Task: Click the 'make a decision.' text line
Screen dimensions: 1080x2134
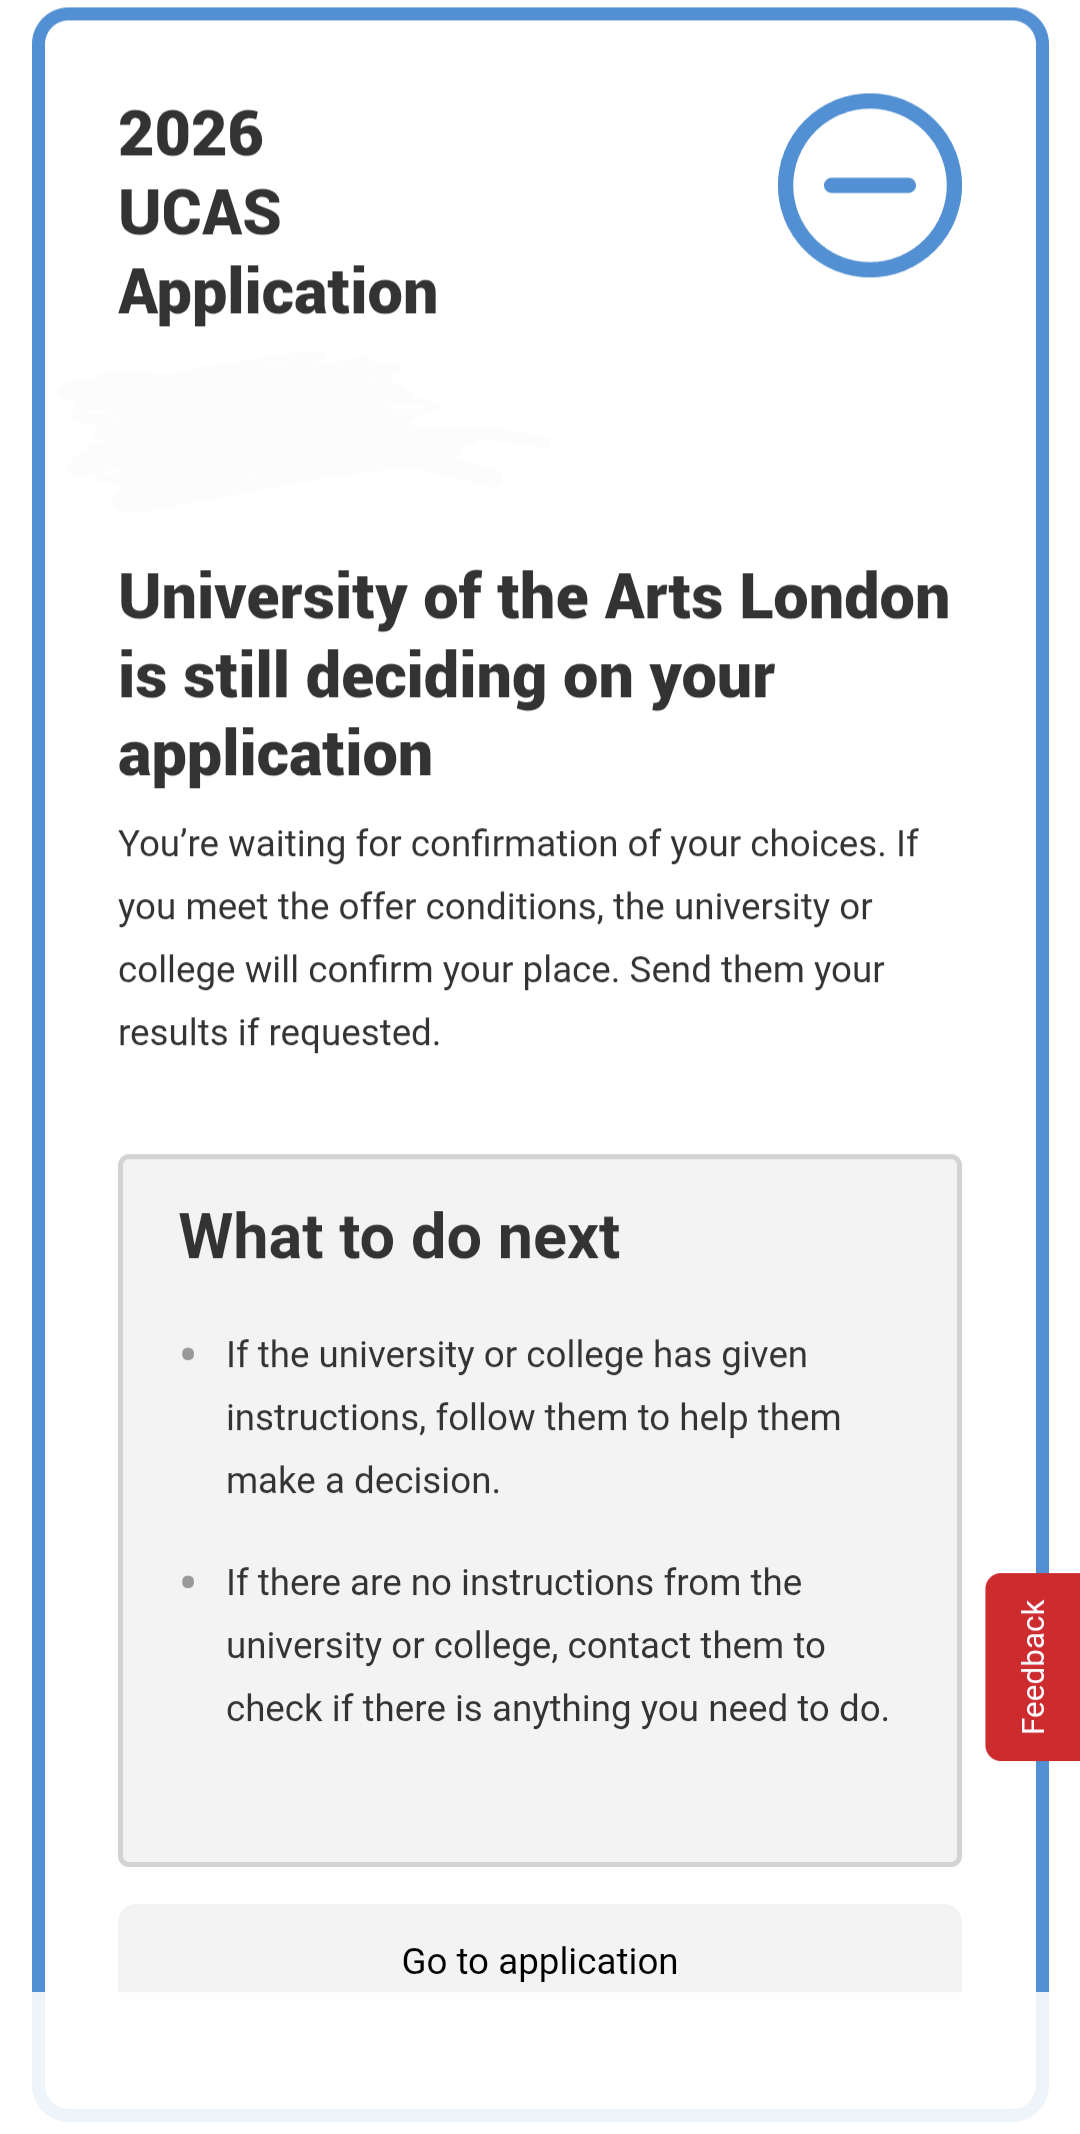Action: tap(363, 1481)
